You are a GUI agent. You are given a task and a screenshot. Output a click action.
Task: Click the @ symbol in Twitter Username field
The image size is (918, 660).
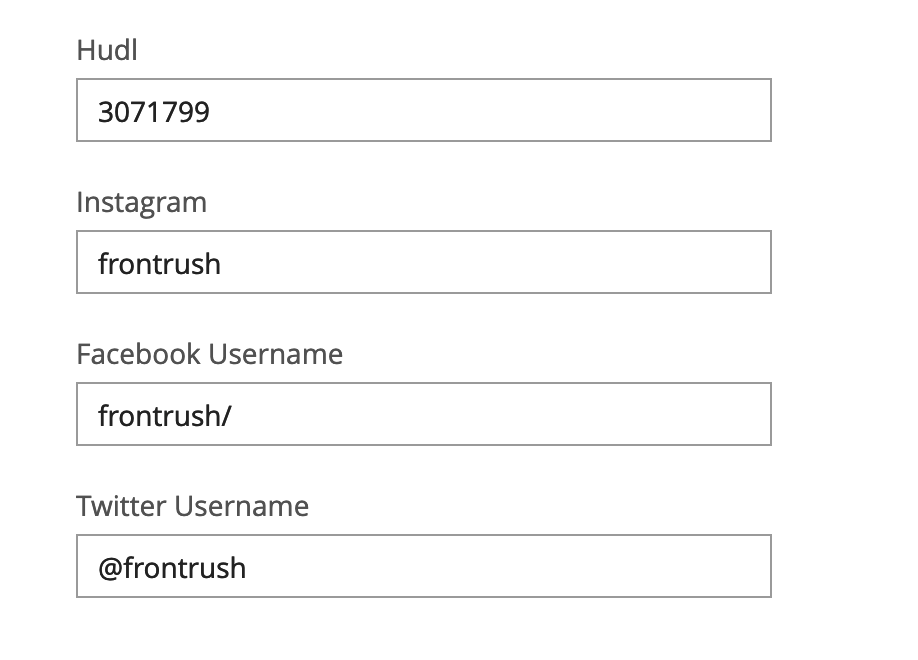click(x=110, y=569)
